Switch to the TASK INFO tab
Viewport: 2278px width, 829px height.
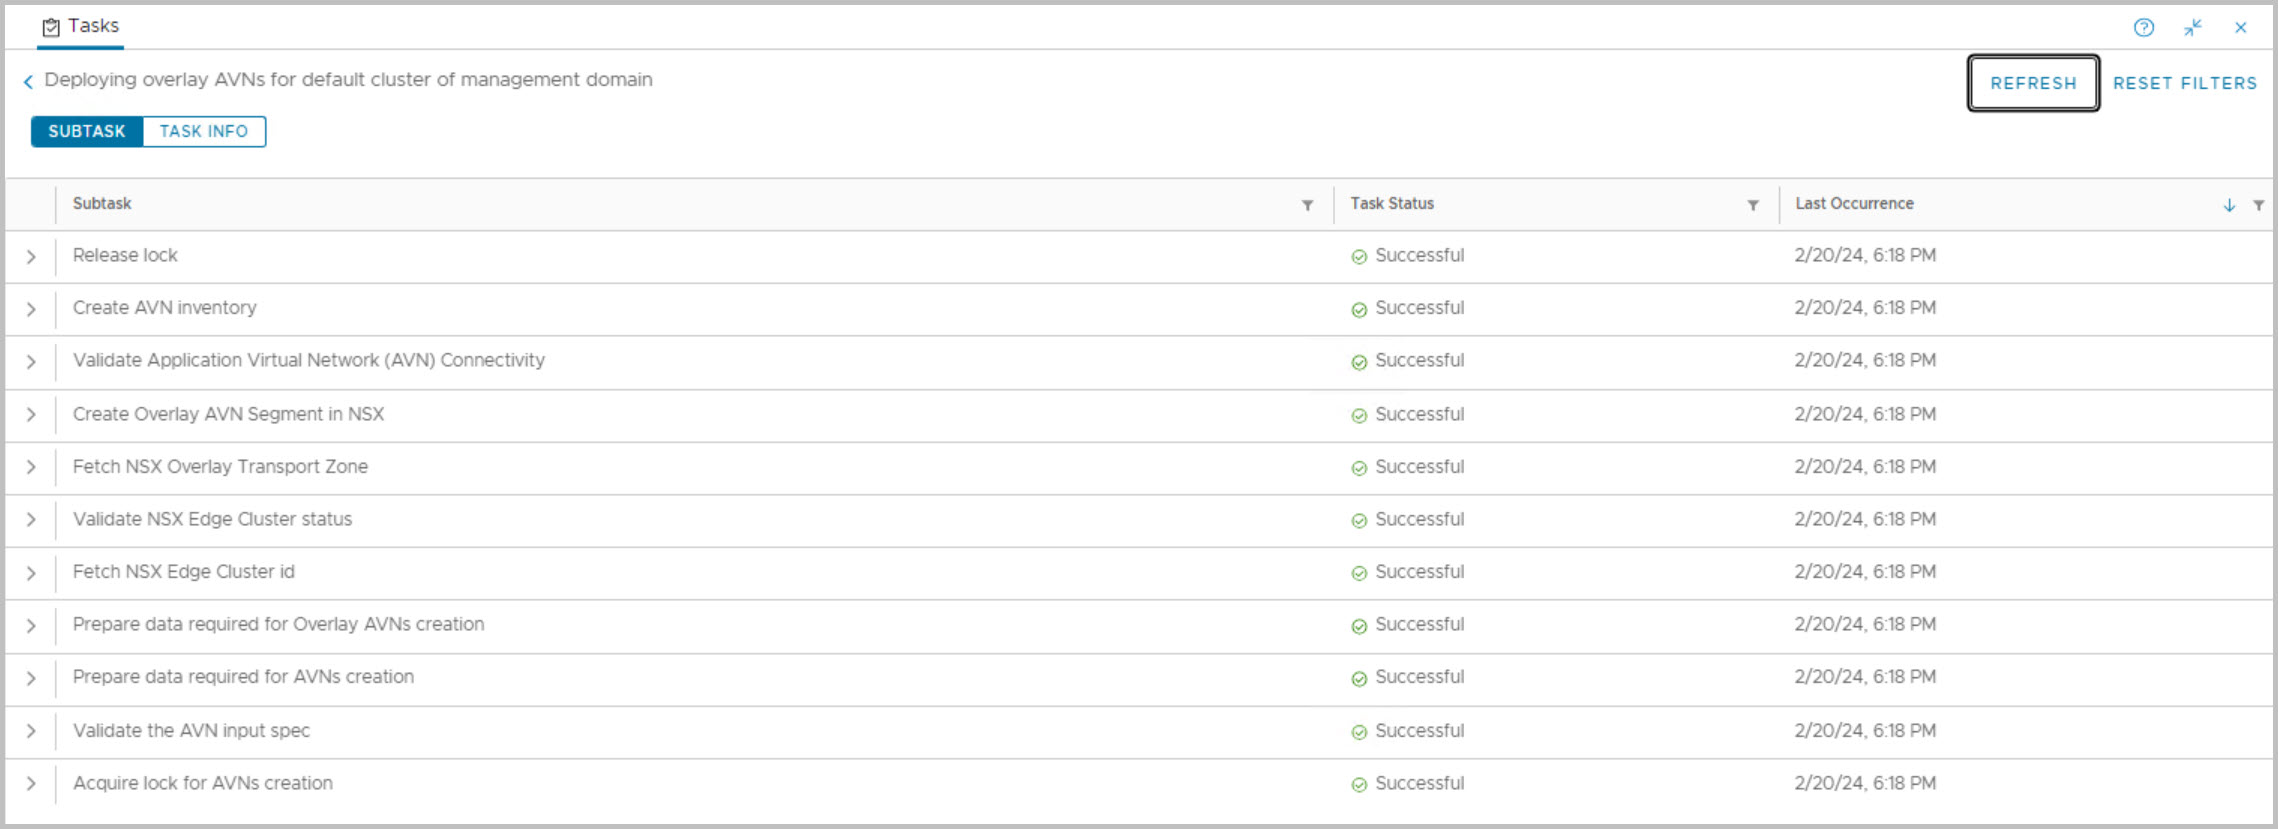[204, 132]
